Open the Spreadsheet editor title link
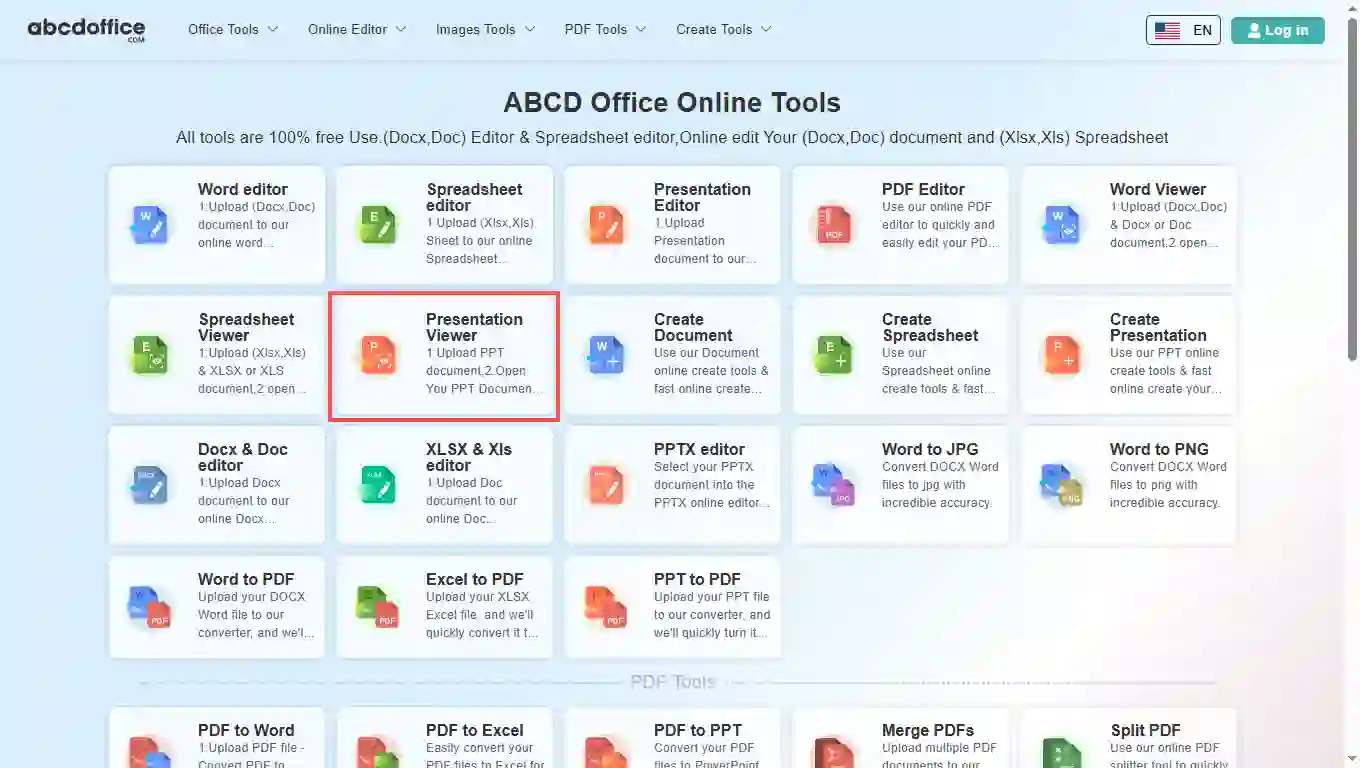This screenshot has width=1360, height=768. click(x=474, y=197)
